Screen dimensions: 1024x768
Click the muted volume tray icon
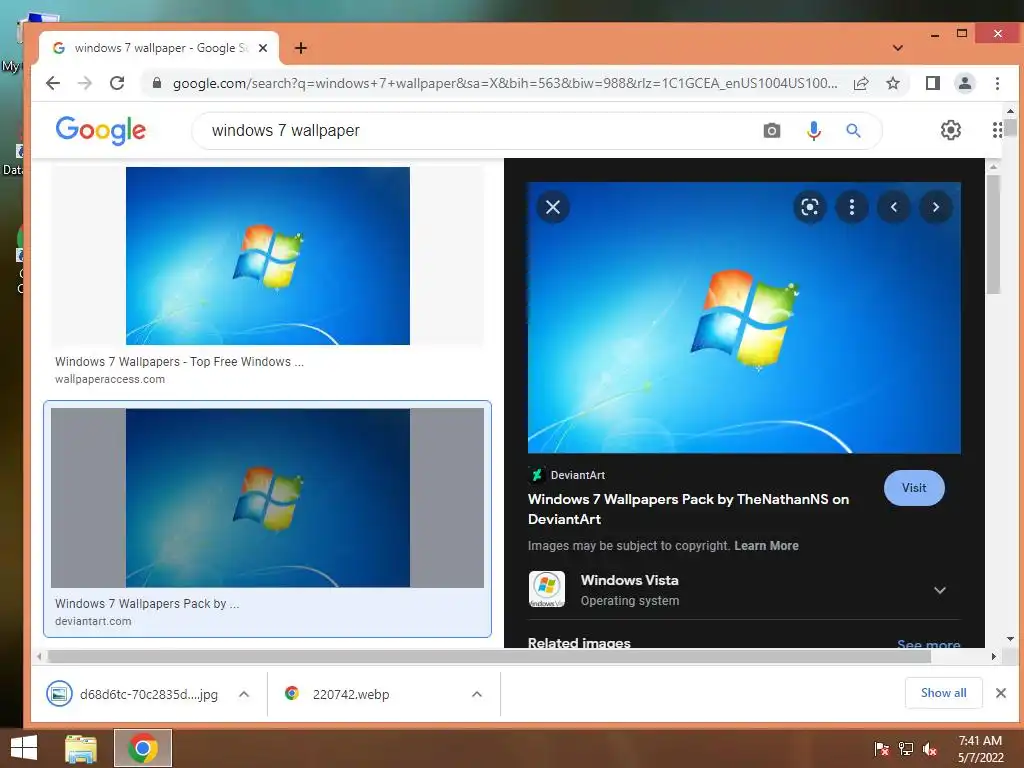click(x=930, y=748)
